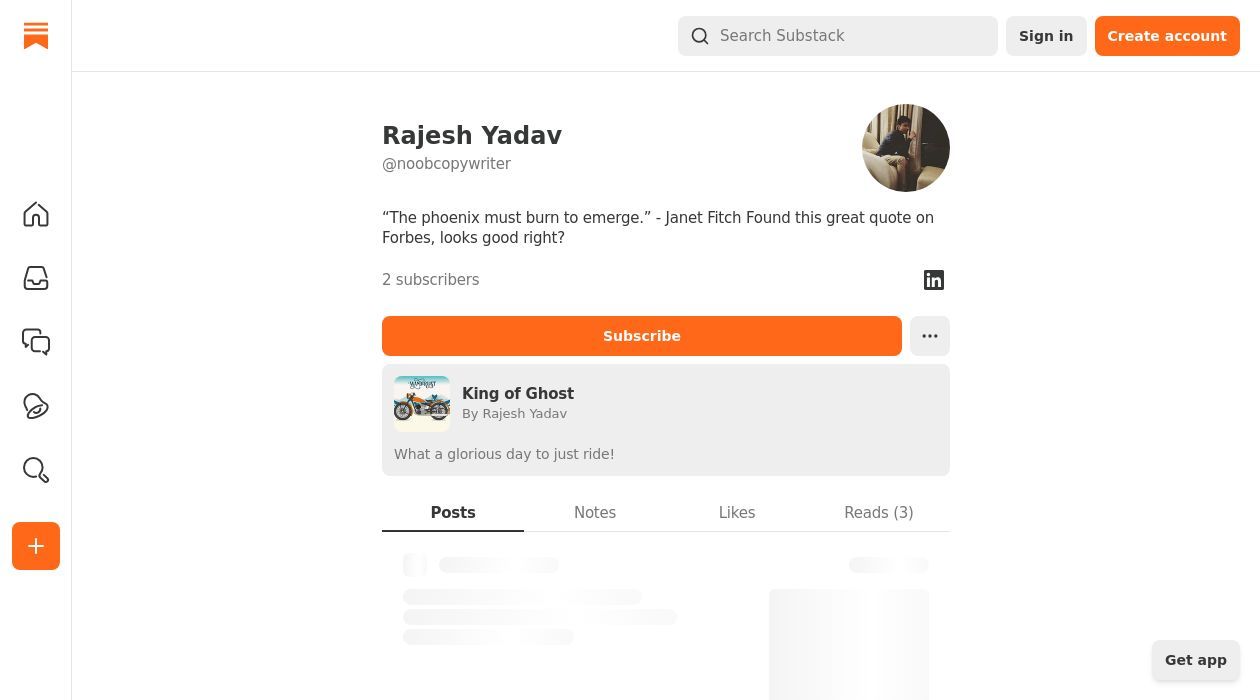
Task: Click the Create account button
Action: [1167, 36]
